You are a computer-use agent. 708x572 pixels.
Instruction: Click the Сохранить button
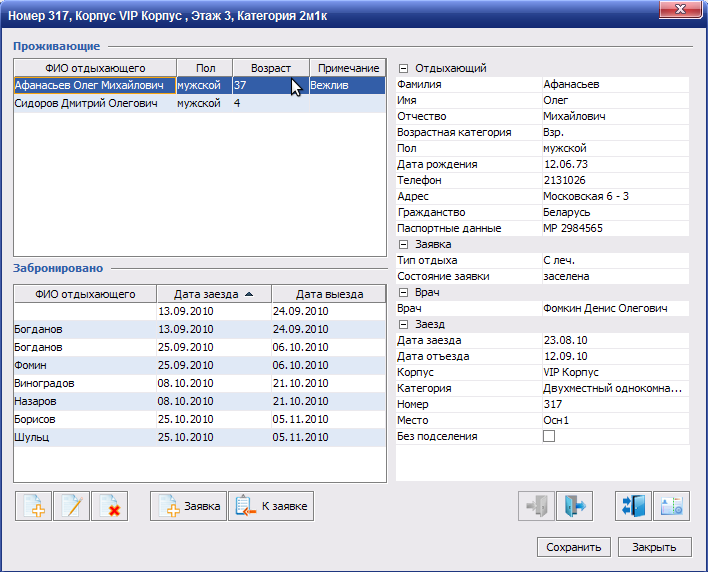573,547
